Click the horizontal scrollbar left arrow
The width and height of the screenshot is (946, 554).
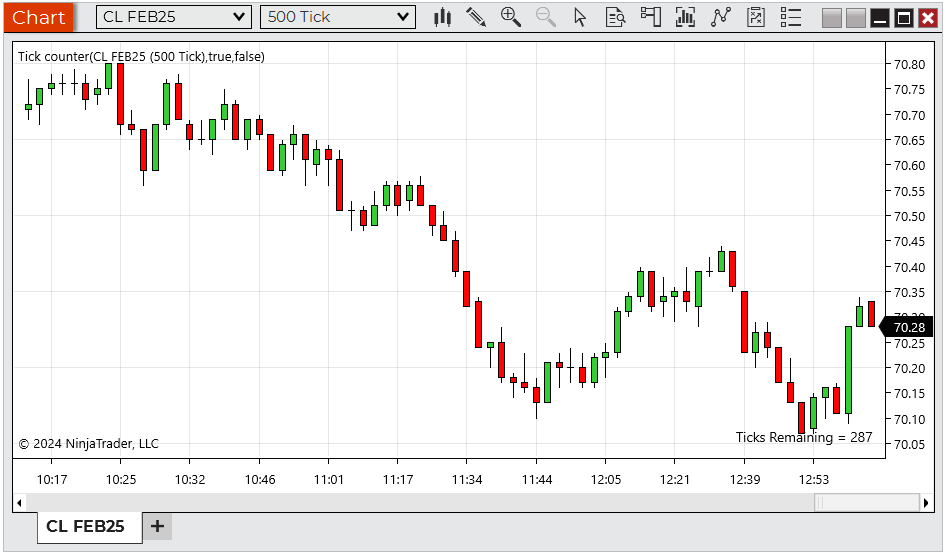[19, 502]
